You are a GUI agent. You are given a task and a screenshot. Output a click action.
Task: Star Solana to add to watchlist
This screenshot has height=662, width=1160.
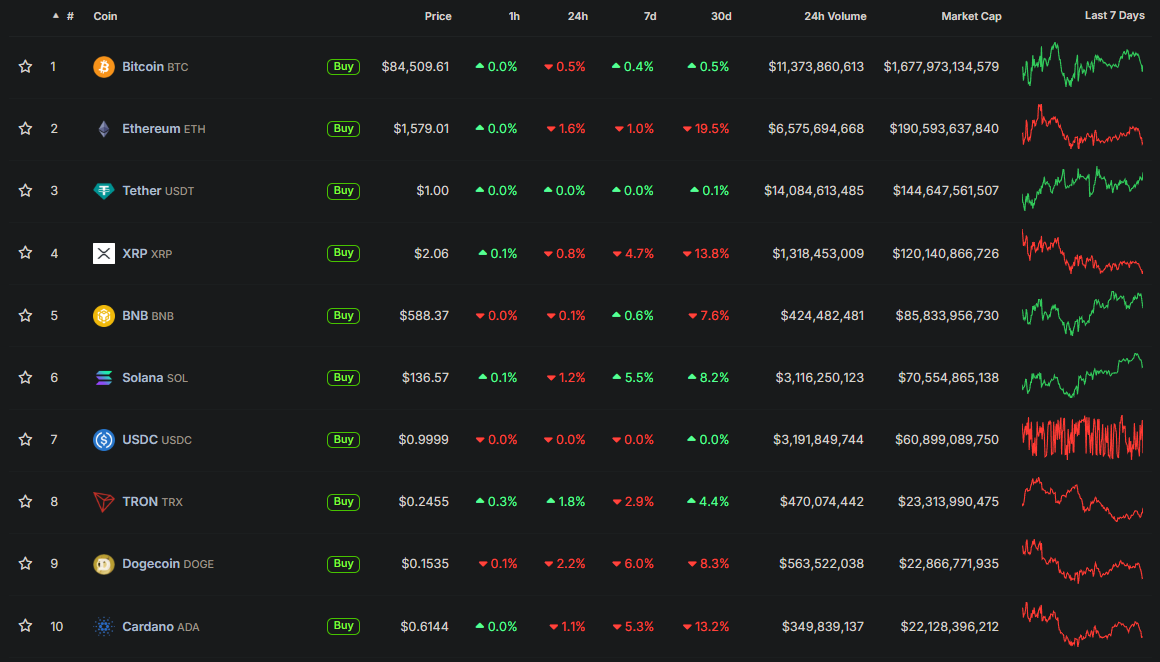[x=25, y=378]
